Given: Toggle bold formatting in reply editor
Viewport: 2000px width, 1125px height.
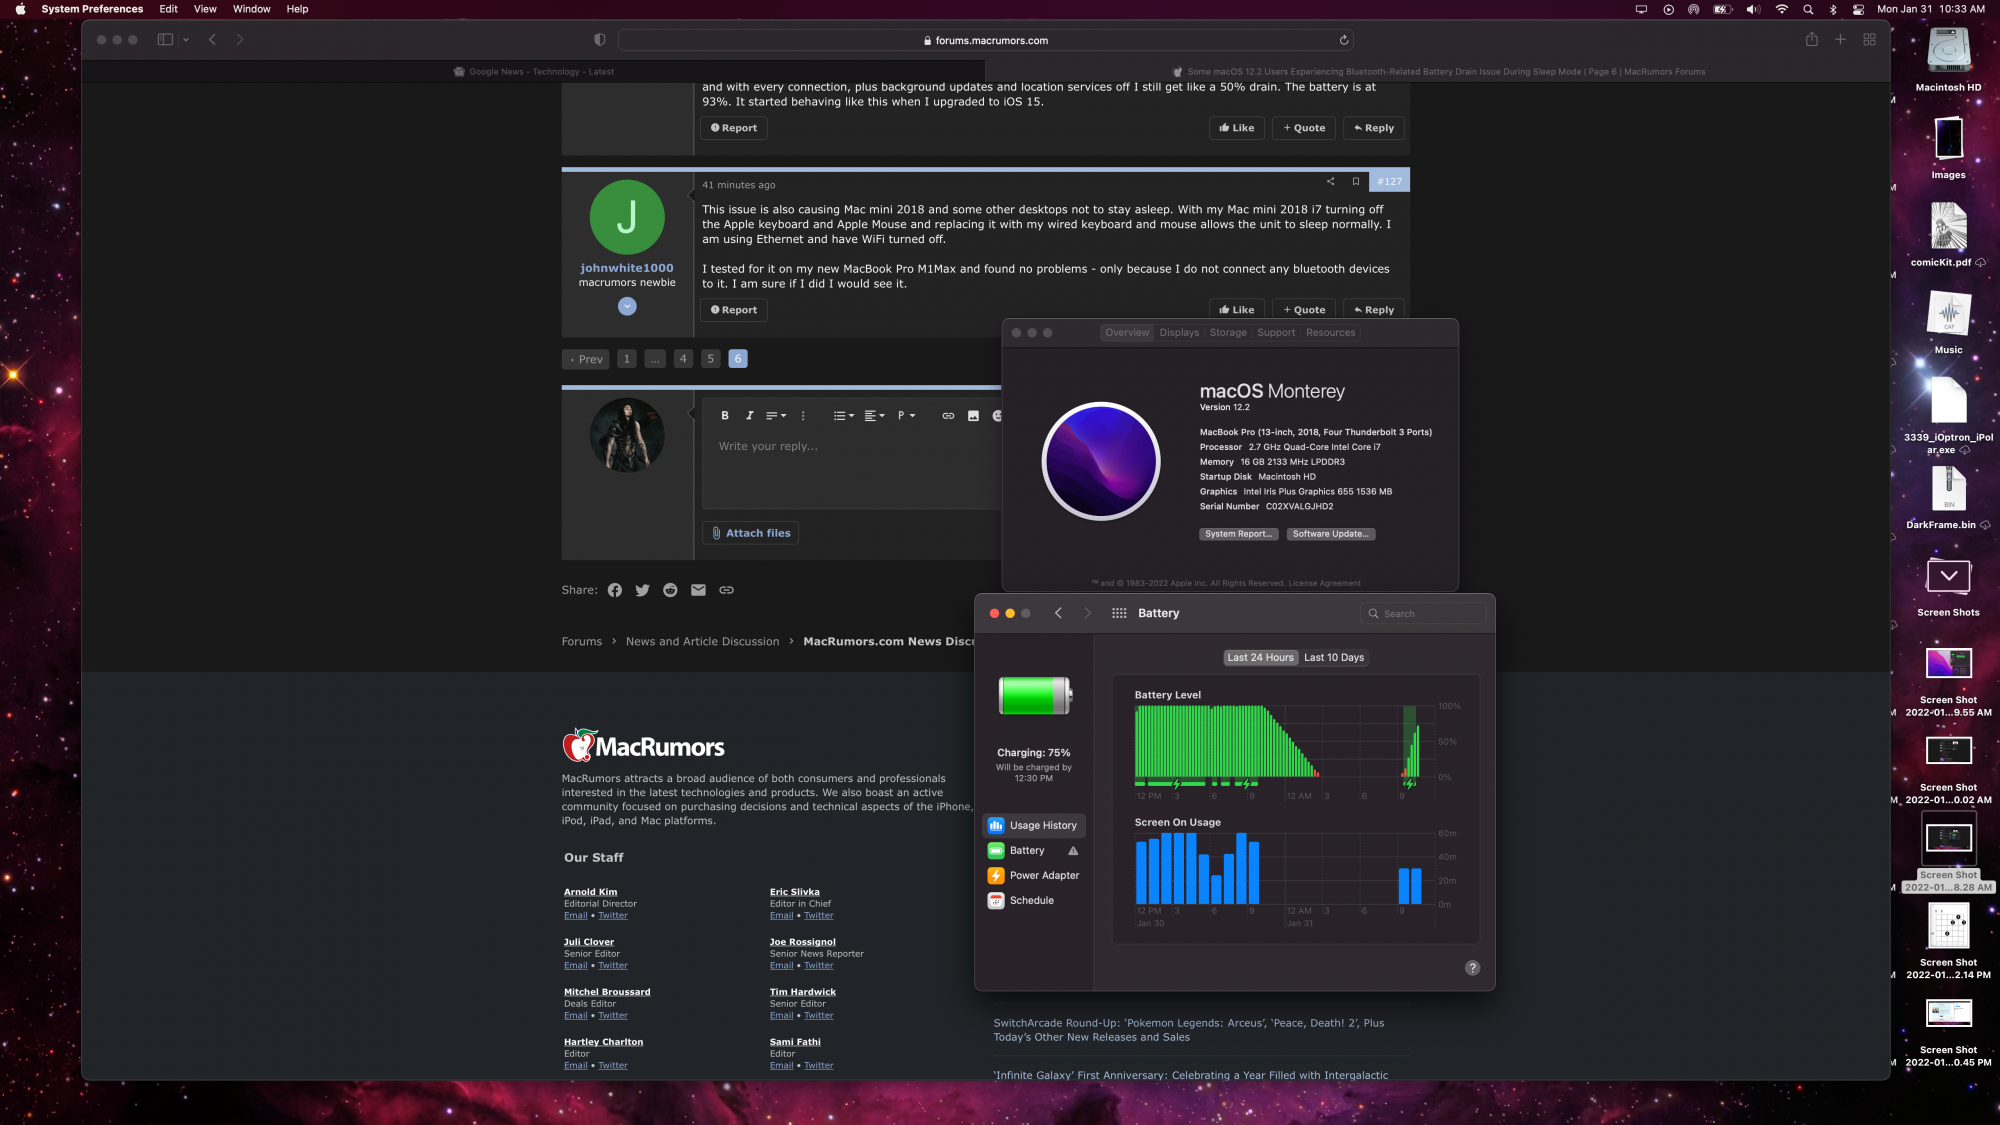Looking at the screenshot, I should point(725,416).
